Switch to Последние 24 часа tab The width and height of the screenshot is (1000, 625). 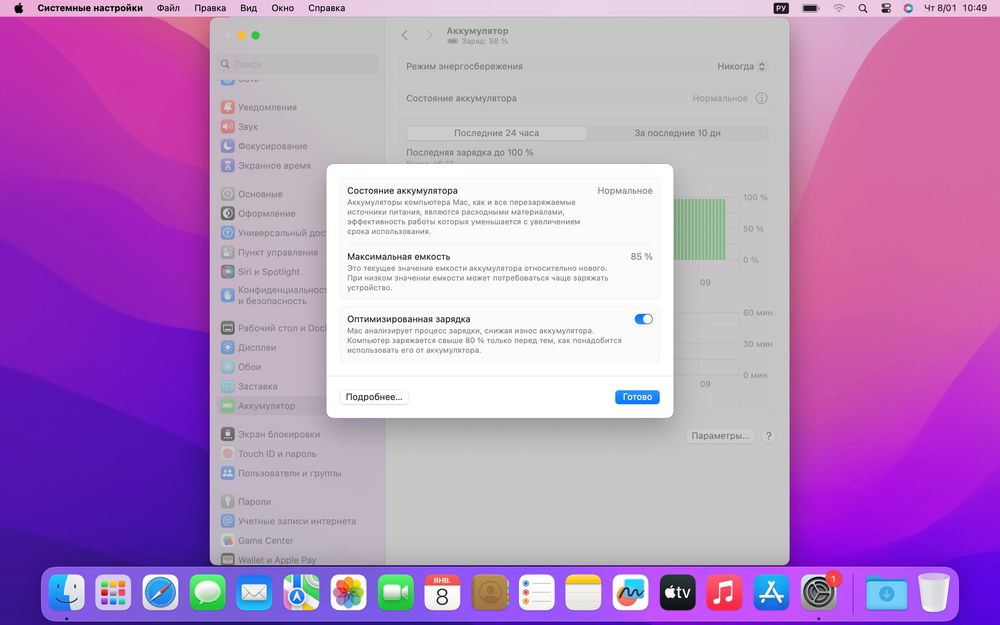496,133
